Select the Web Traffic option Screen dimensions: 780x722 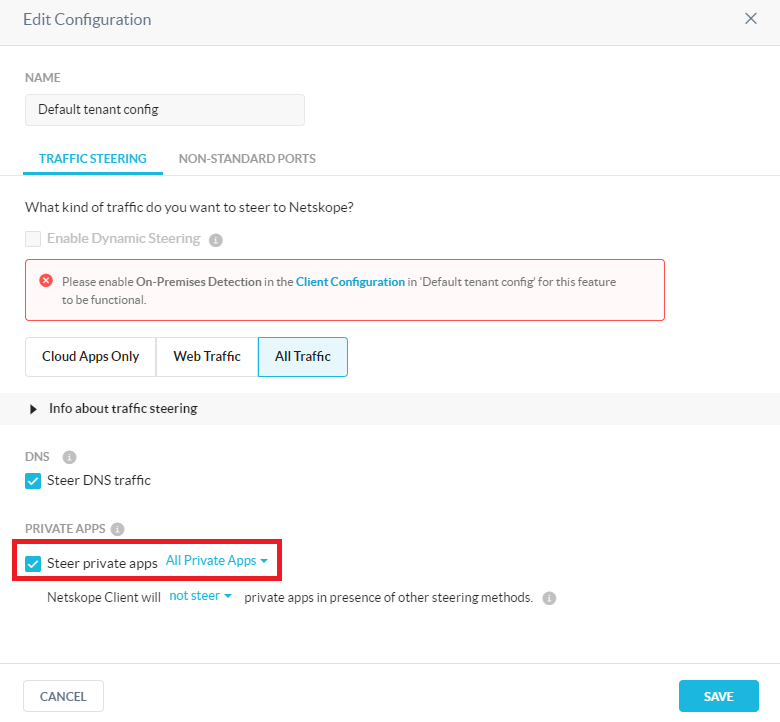pos(207,357)
